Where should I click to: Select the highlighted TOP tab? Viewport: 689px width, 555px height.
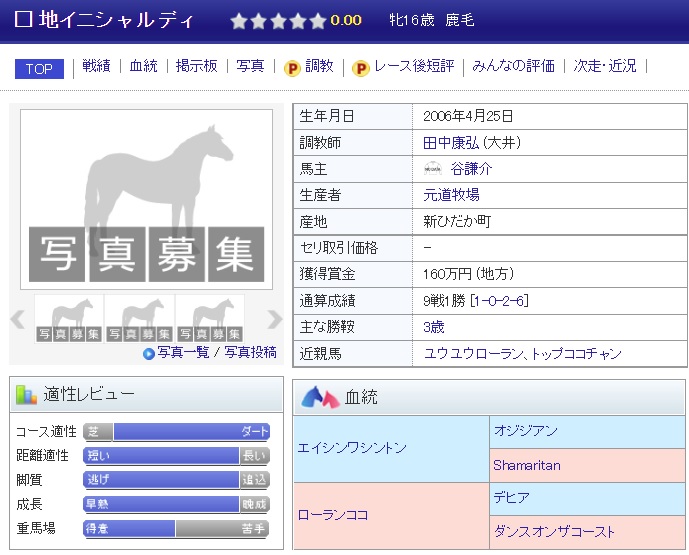pyautogui.click(x=39, y=68)
